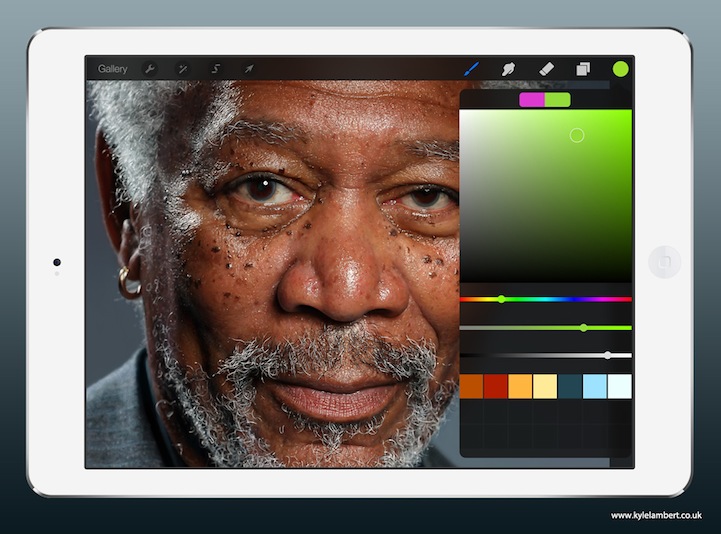Open the Actions wrench menu
721x534 pixels.
click(x=150, y=69)
